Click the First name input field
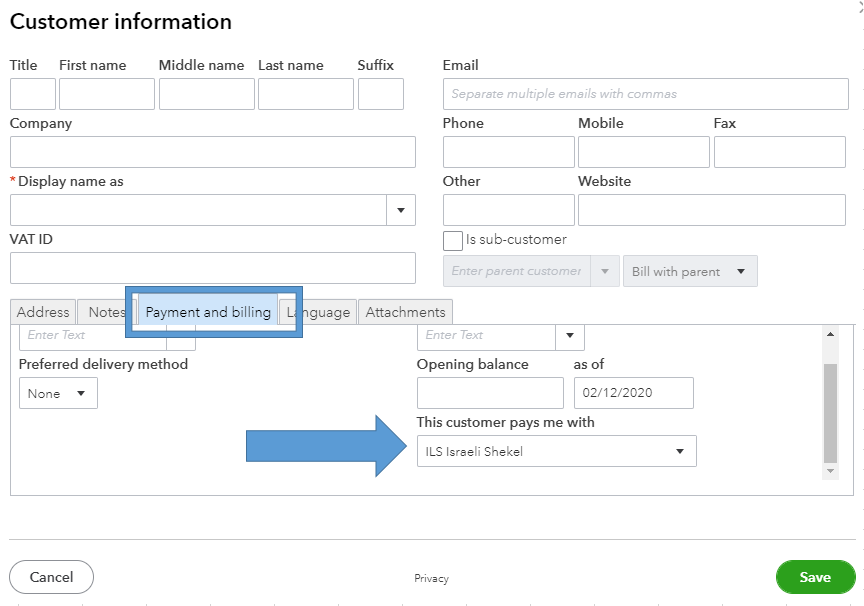Screen dimensions: 864x606 (106, 94)
